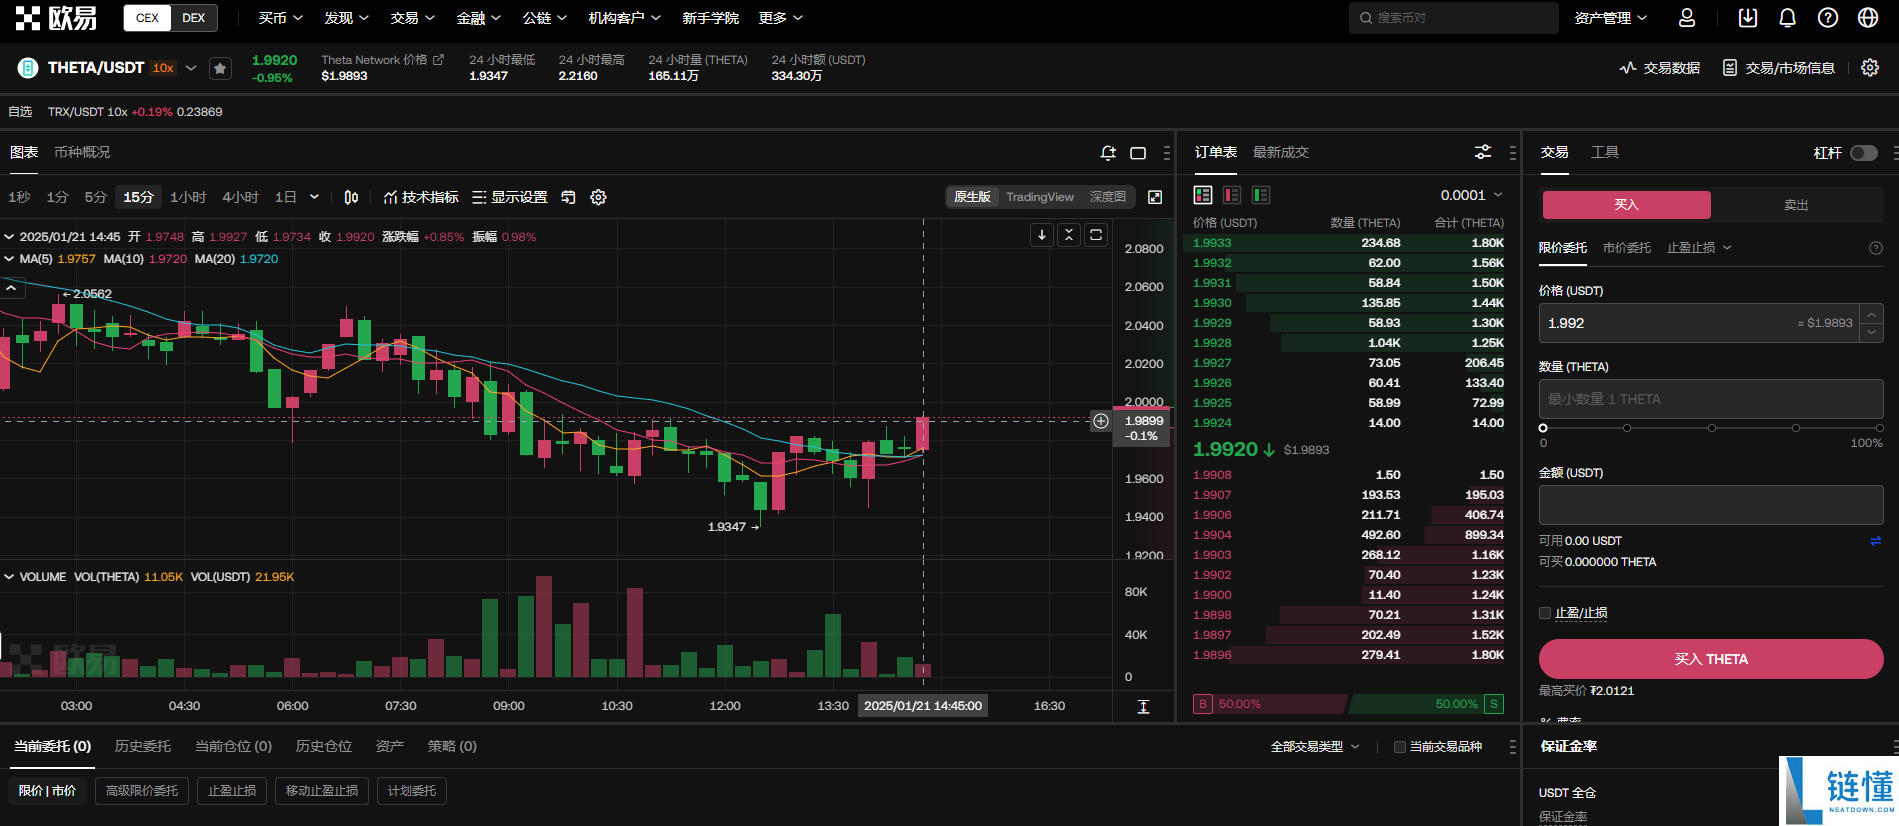
Task: Select the 1小时 timeframe
Action: pos(188,197)
